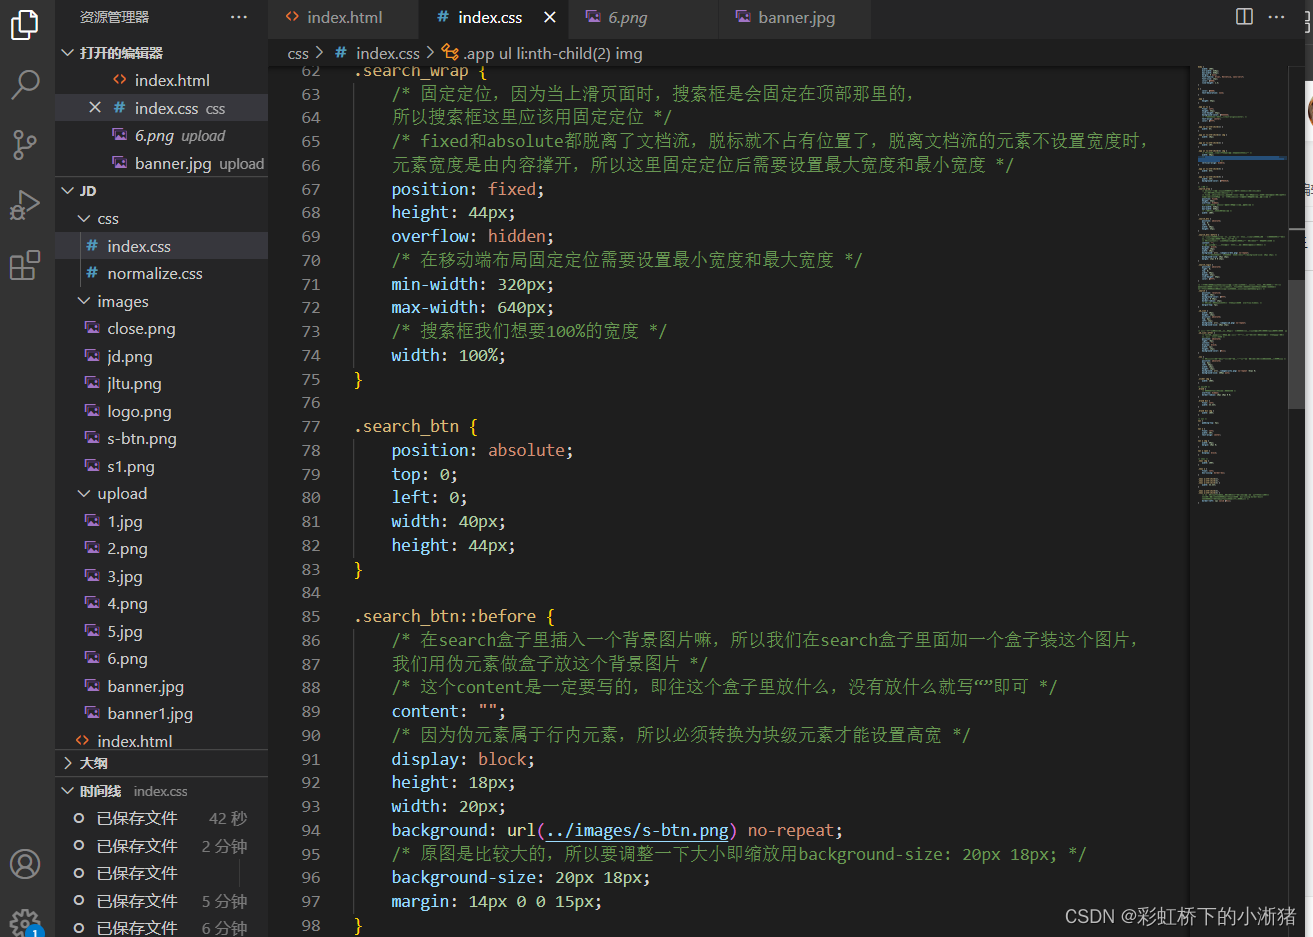Collapse the images folder
1313x937 pixels.
[x=161, y=301]
